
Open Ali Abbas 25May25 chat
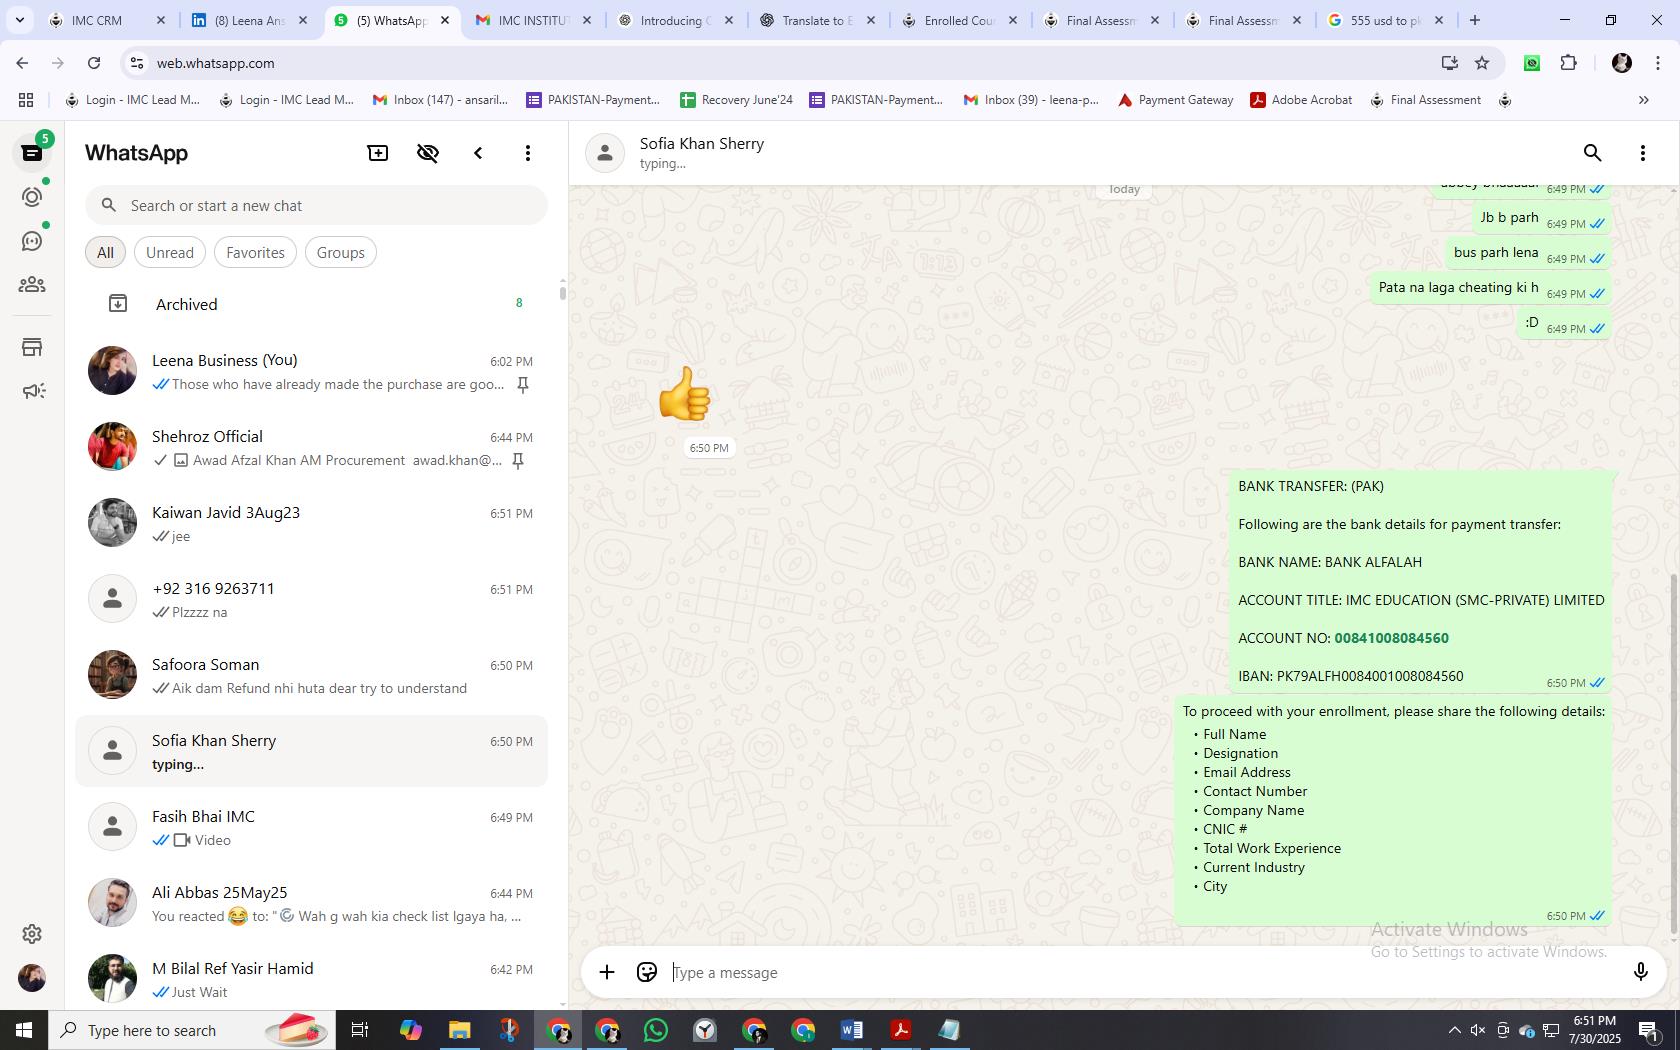312,903
